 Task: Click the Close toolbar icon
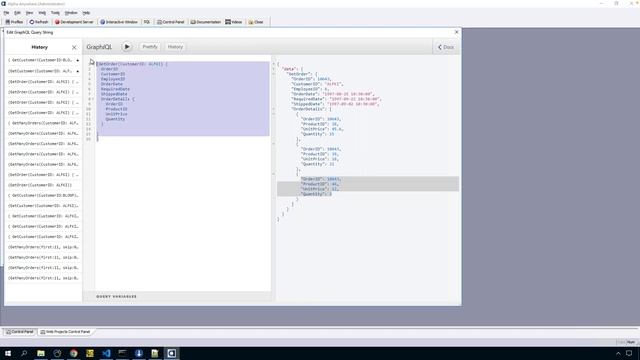pyautogui.click(x=256, y=22)
